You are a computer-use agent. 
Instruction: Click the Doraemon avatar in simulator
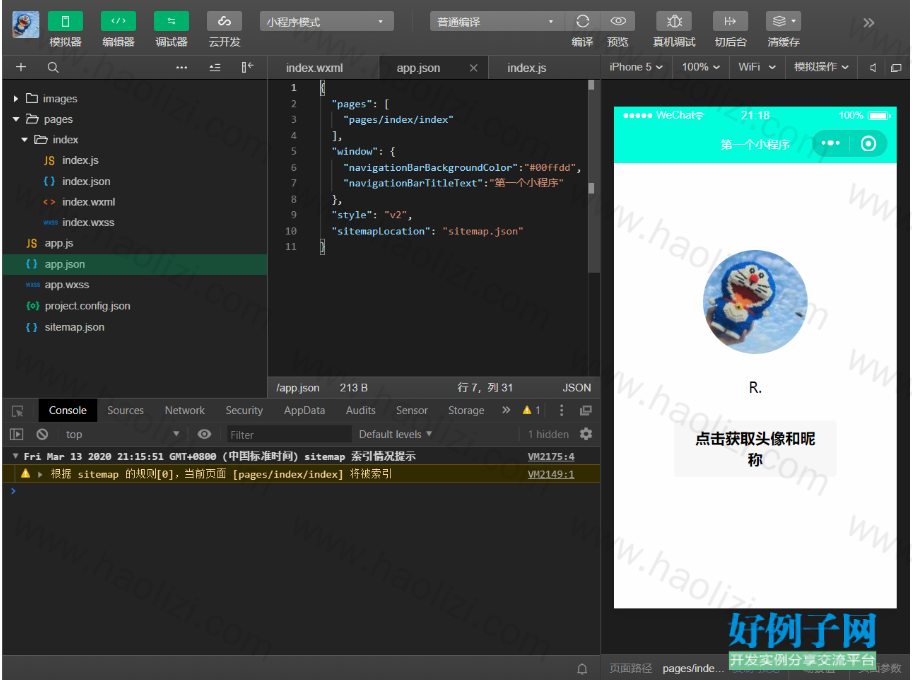point(755,302)
